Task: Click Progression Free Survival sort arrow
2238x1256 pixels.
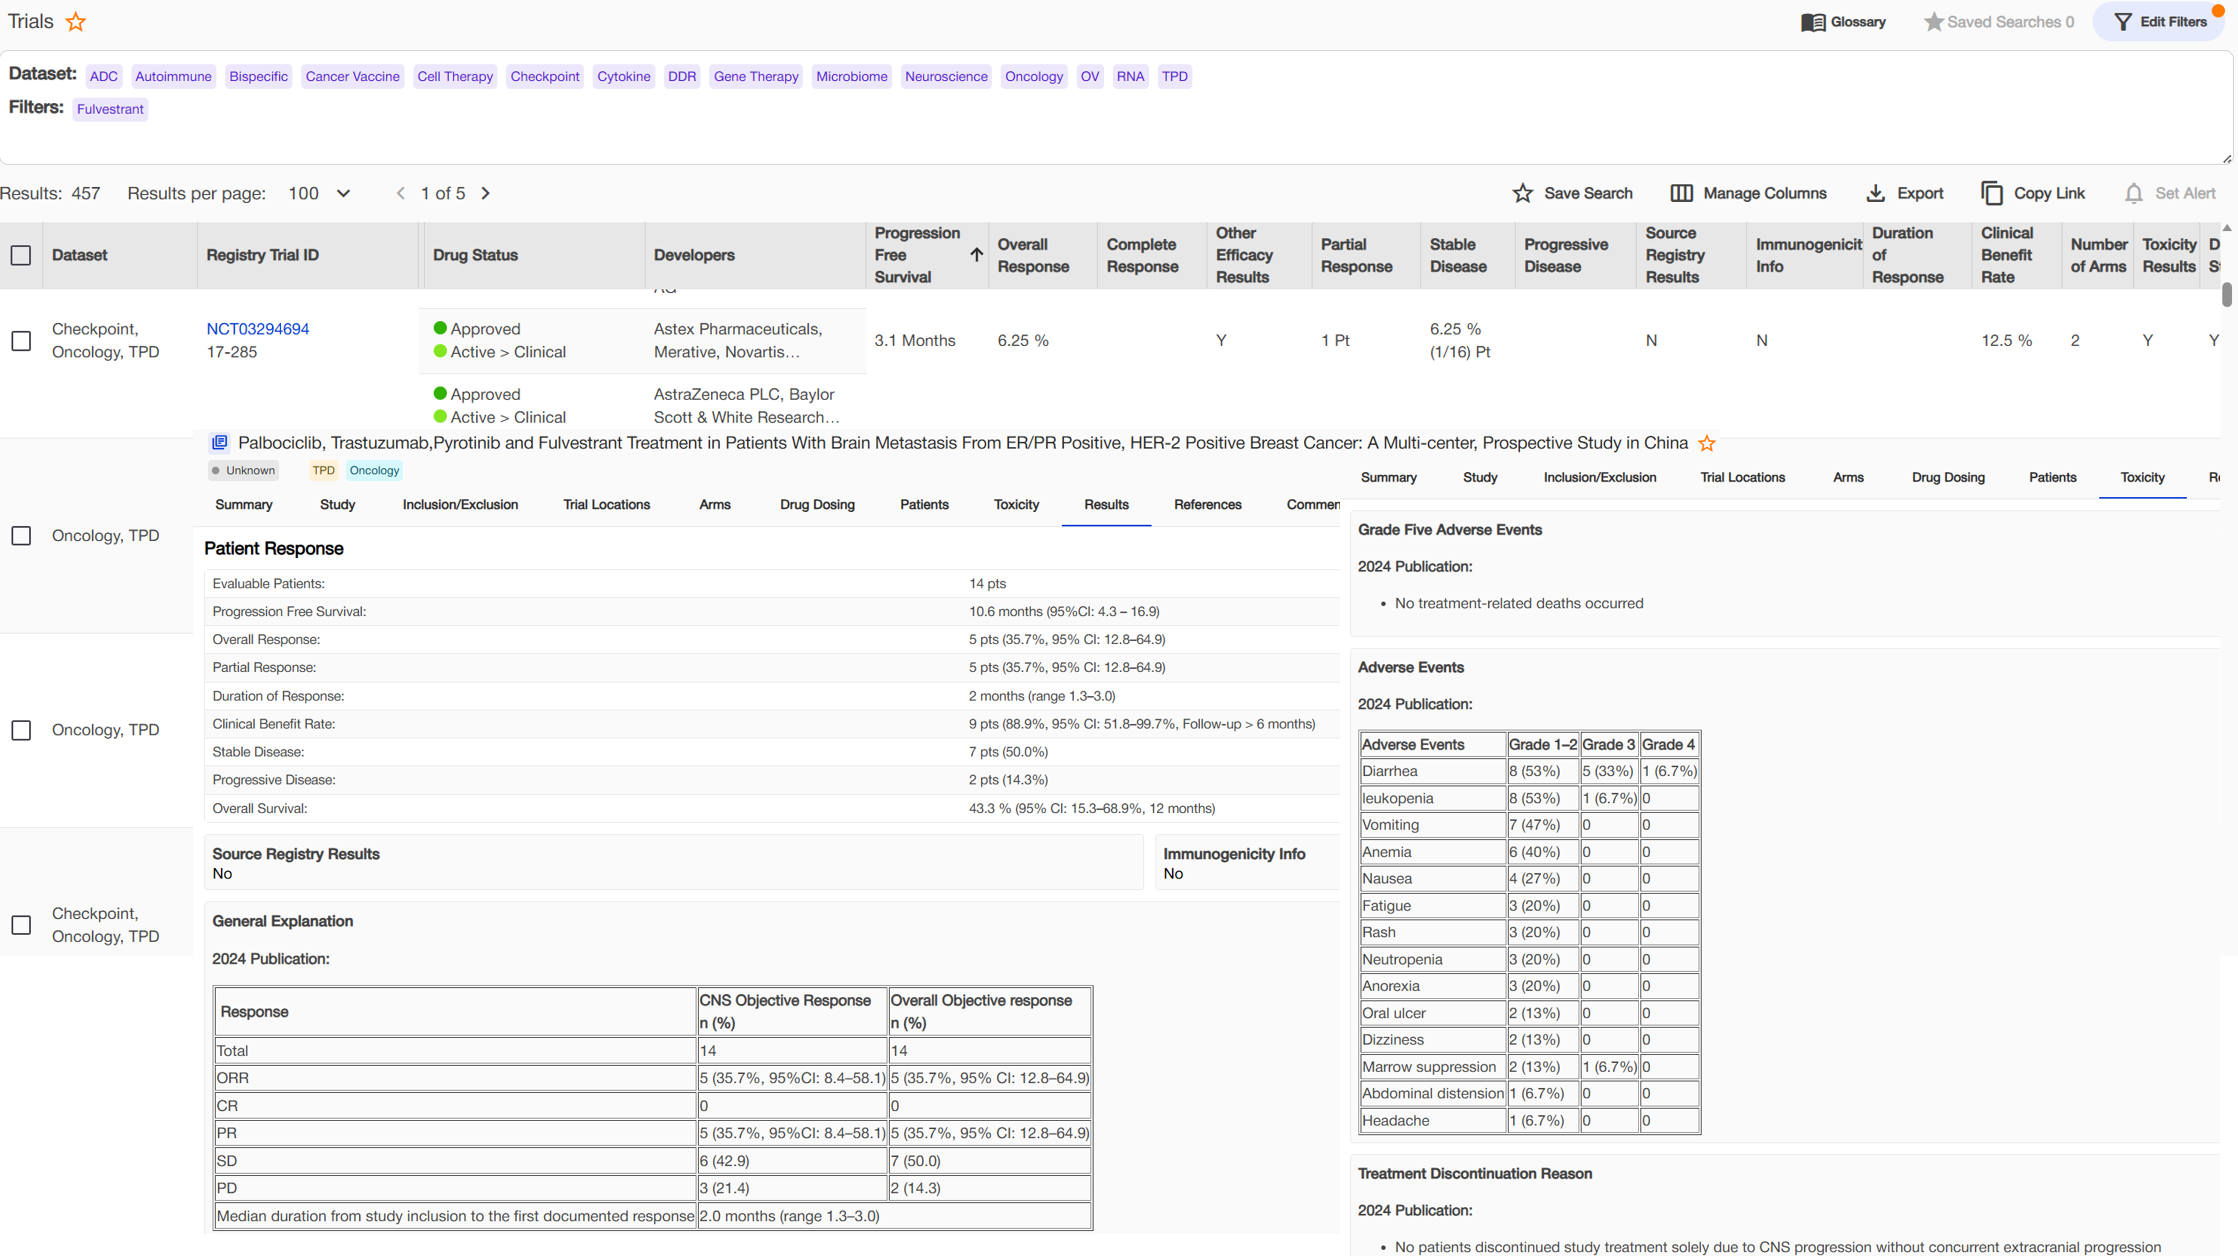Action: coord(976,255)
